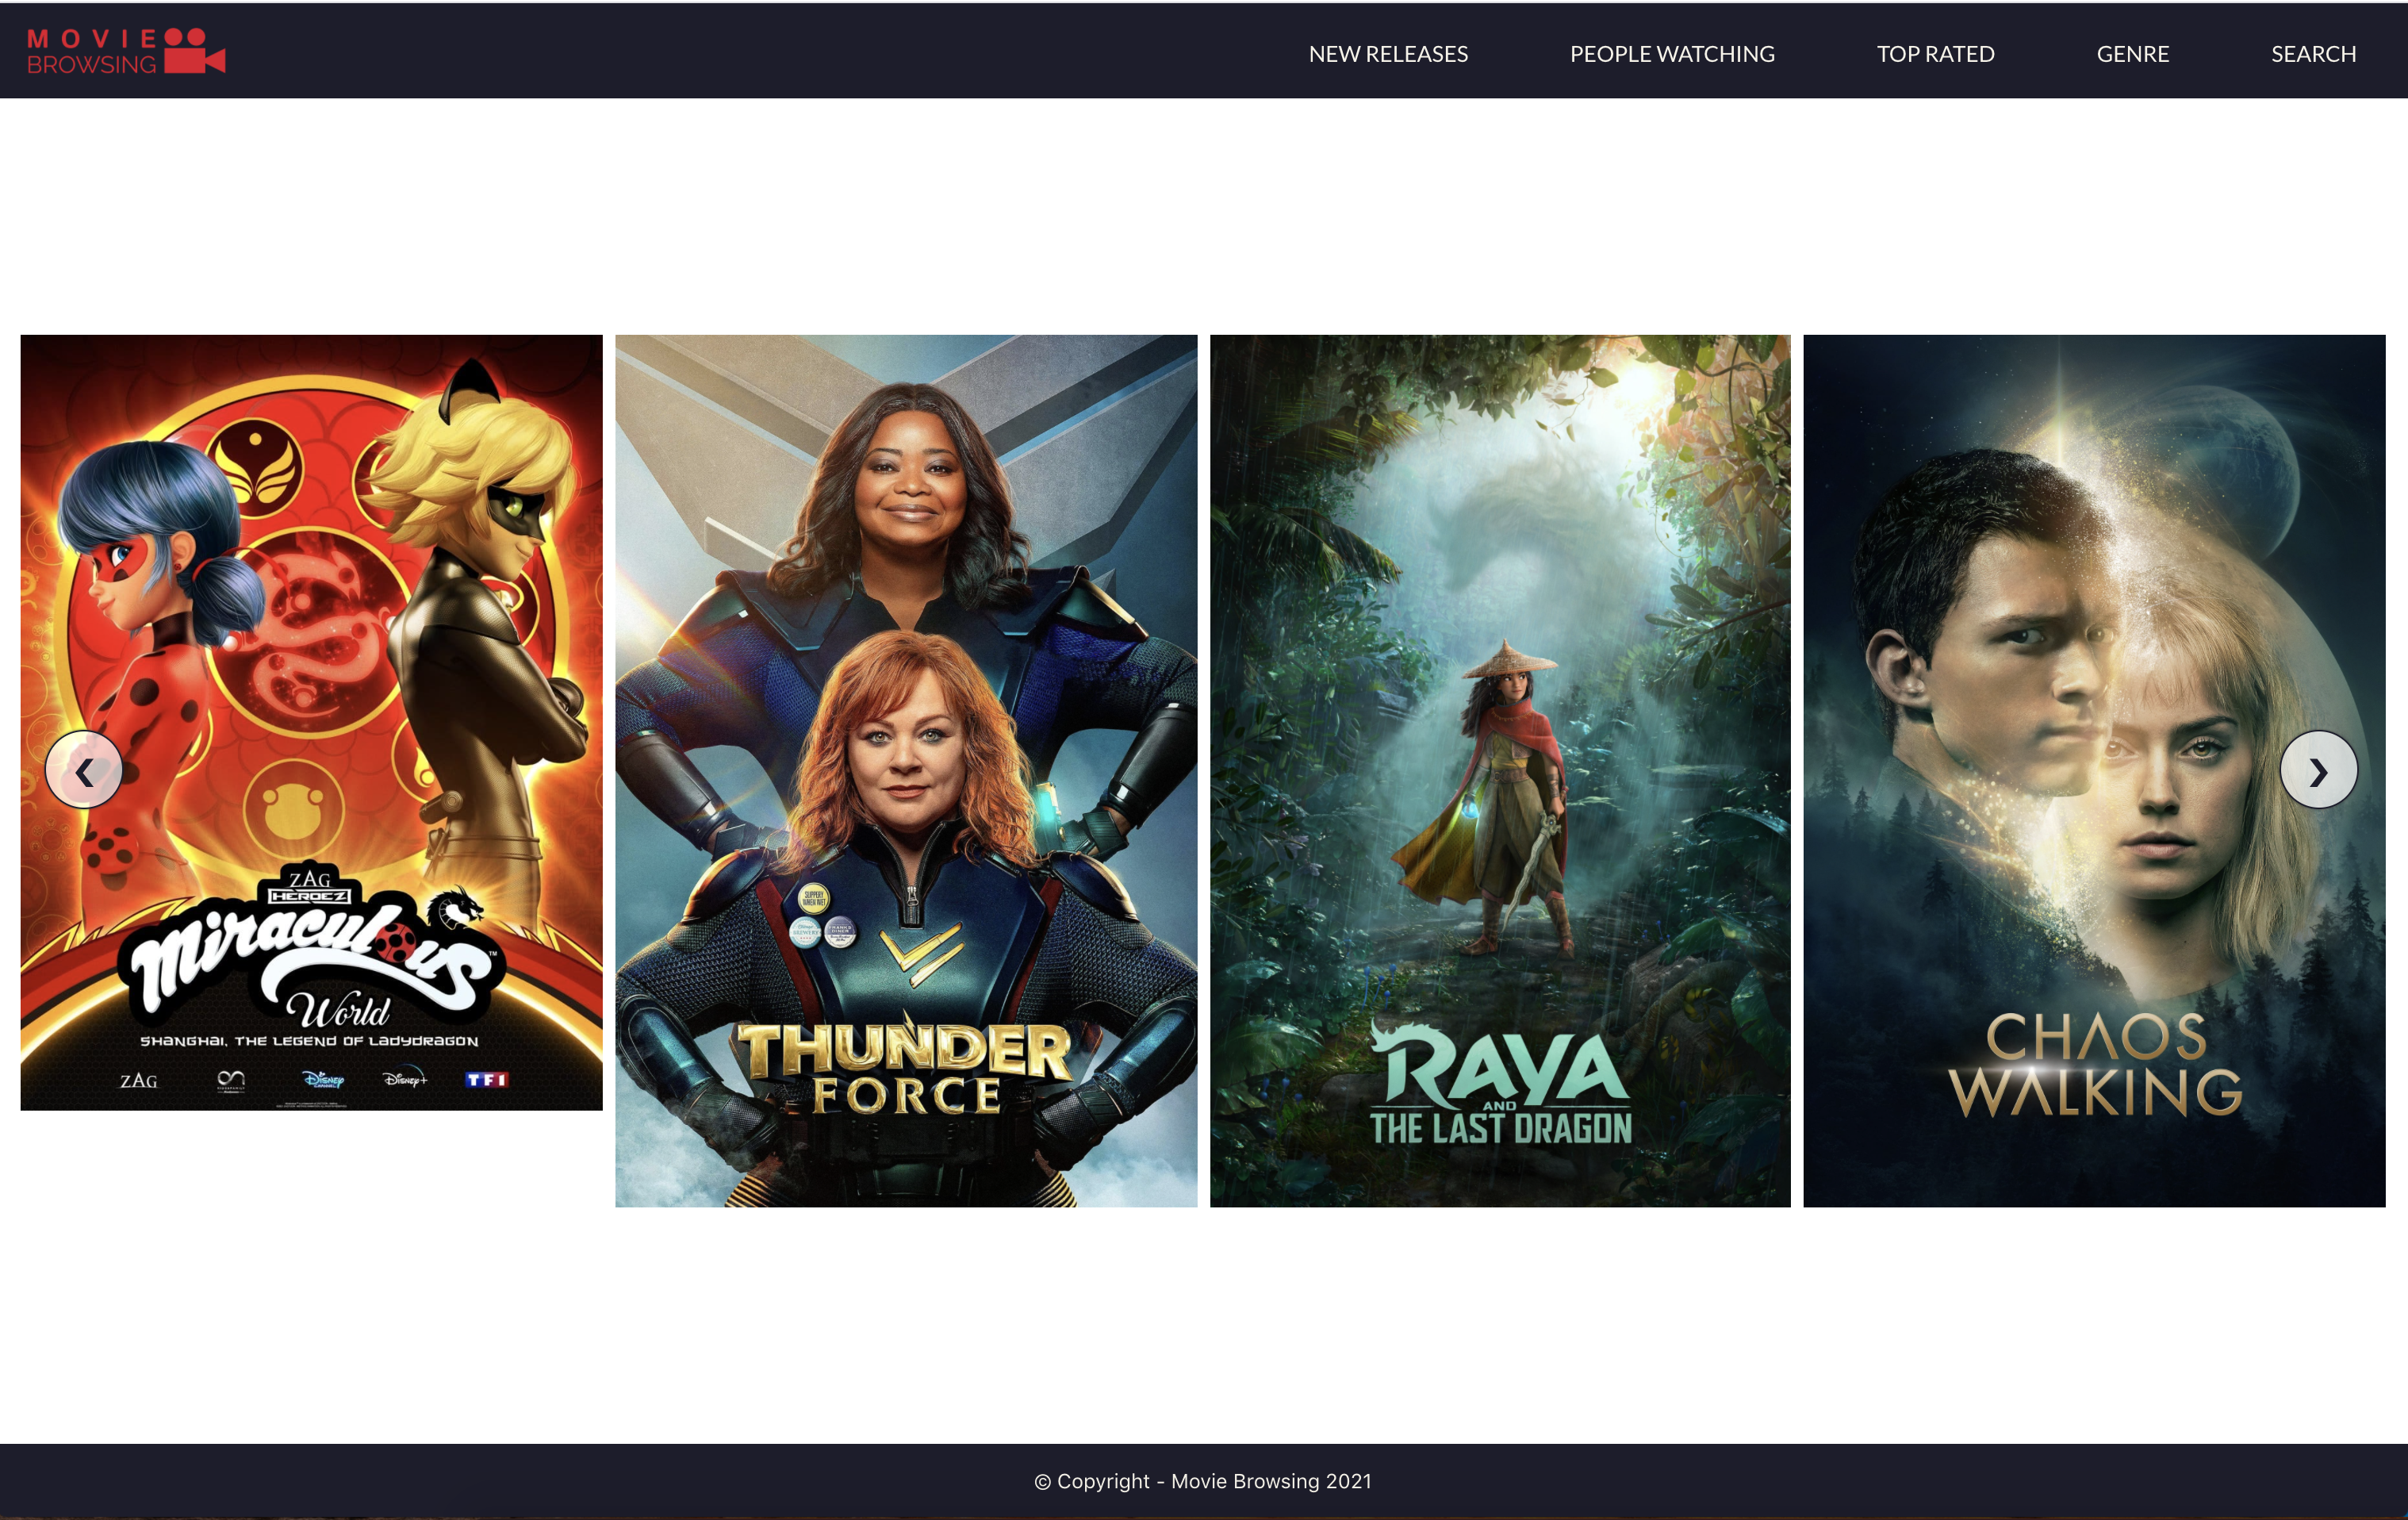Click the Movie Browsing camera logo
The width and height of the screenshot is (2408, 1520).
pos(126,51)
